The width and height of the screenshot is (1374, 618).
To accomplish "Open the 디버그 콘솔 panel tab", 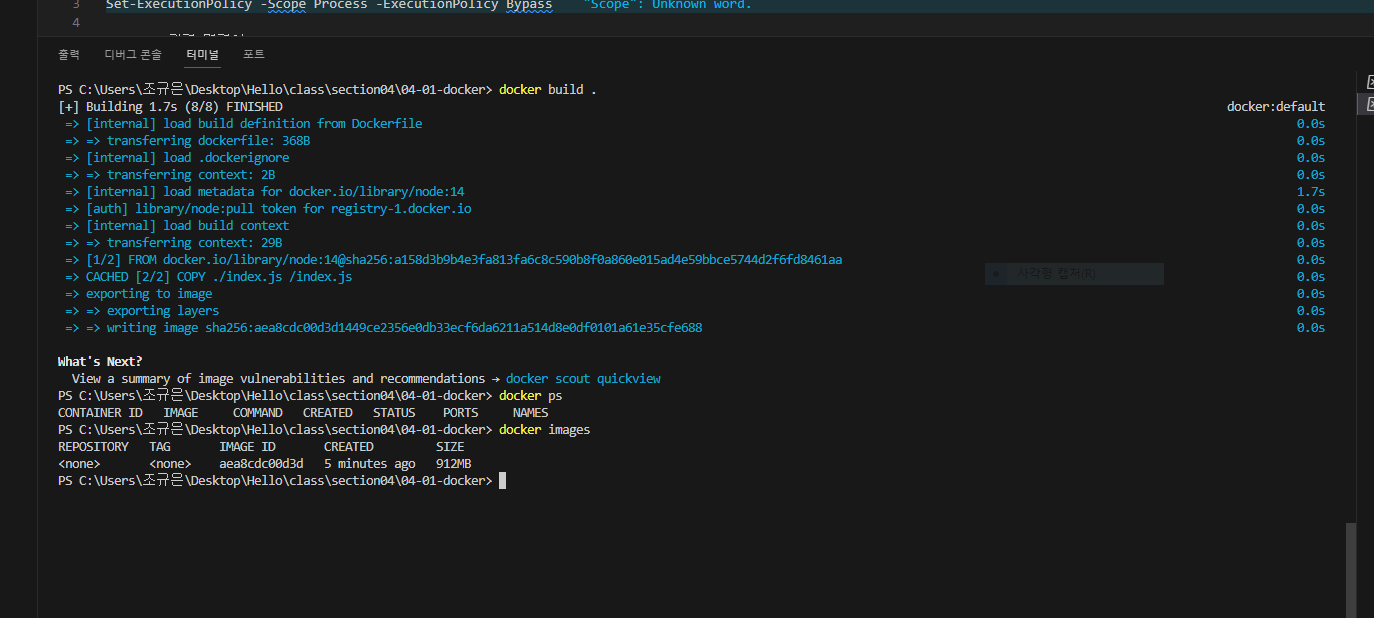I will point(133,54).
